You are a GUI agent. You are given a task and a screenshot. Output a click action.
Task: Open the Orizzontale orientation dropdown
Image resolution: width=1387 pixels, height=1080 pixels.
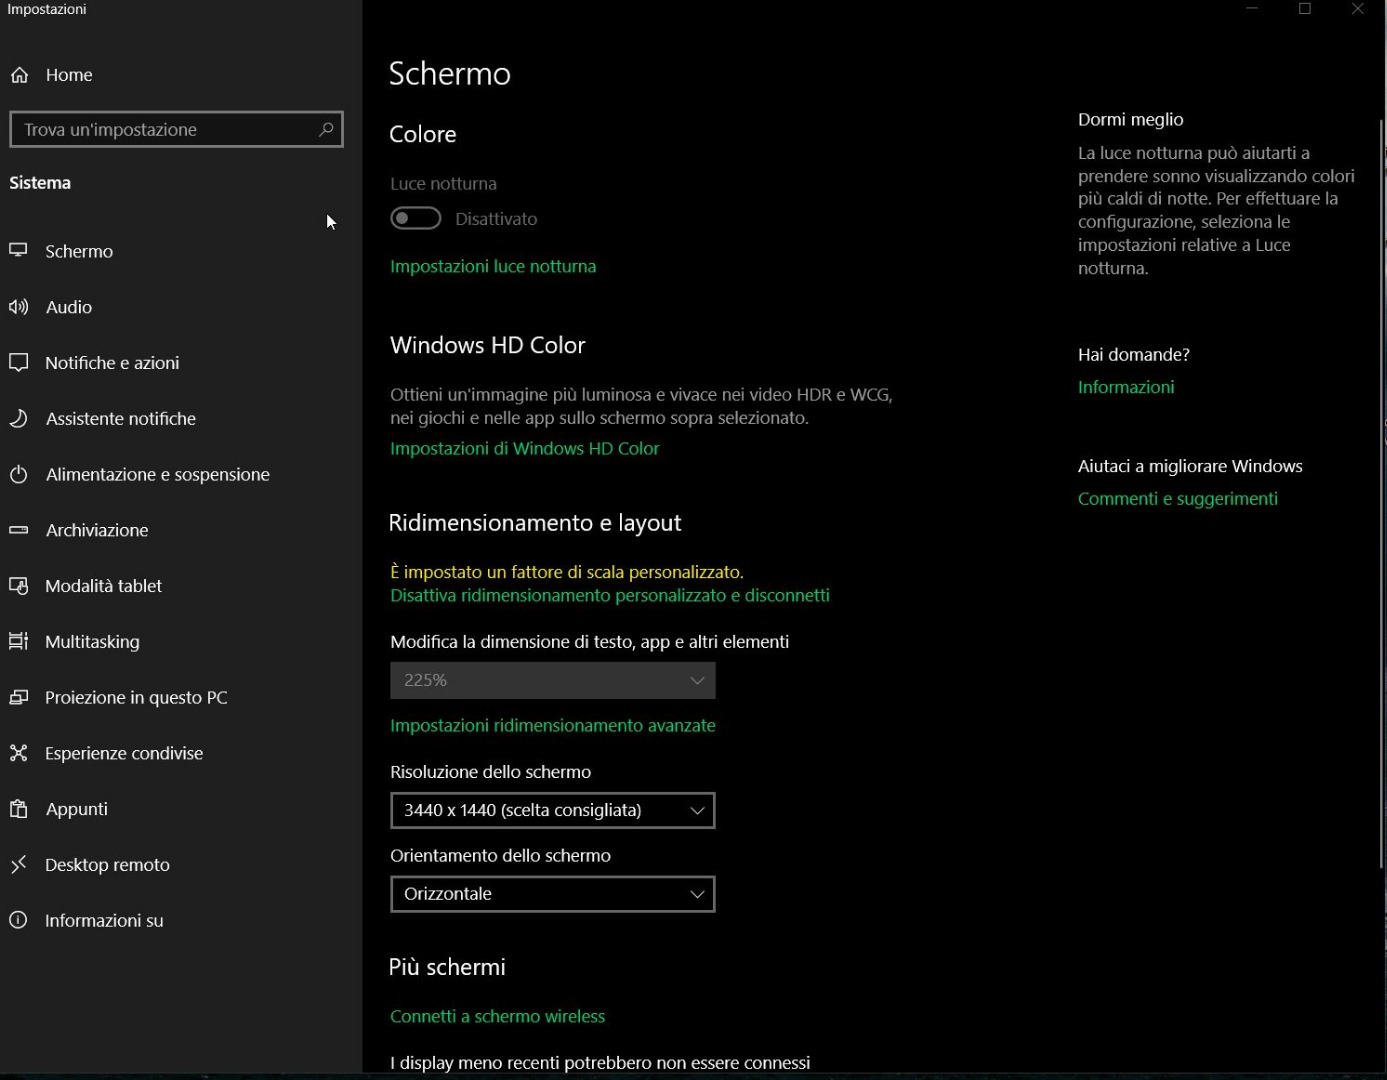pos(552,894)
